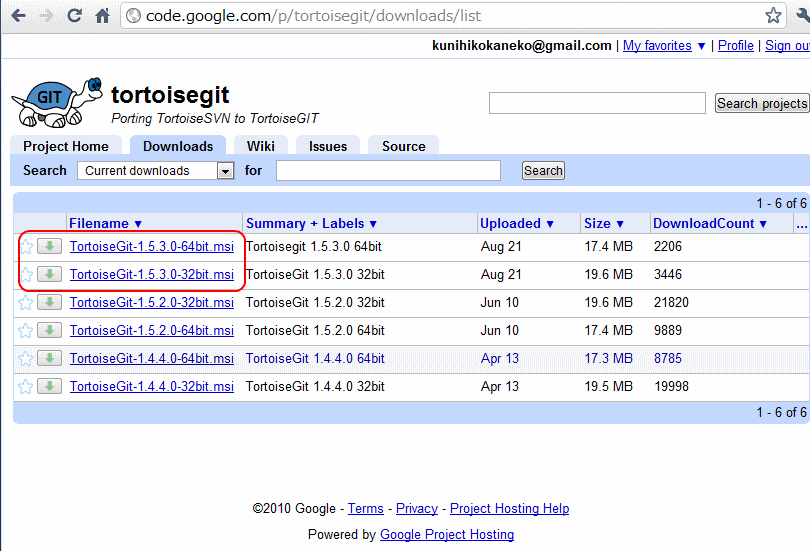Open the Privacy link in footer

(x=417, y=509)
